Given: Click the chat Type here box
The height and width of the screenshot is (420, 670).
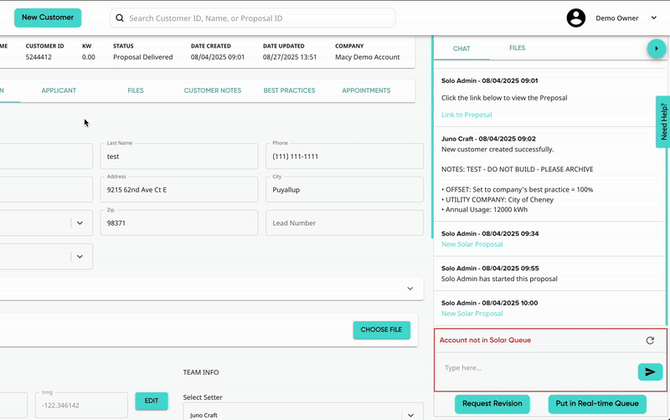Looking at the screenshot, I should [538, 368].
